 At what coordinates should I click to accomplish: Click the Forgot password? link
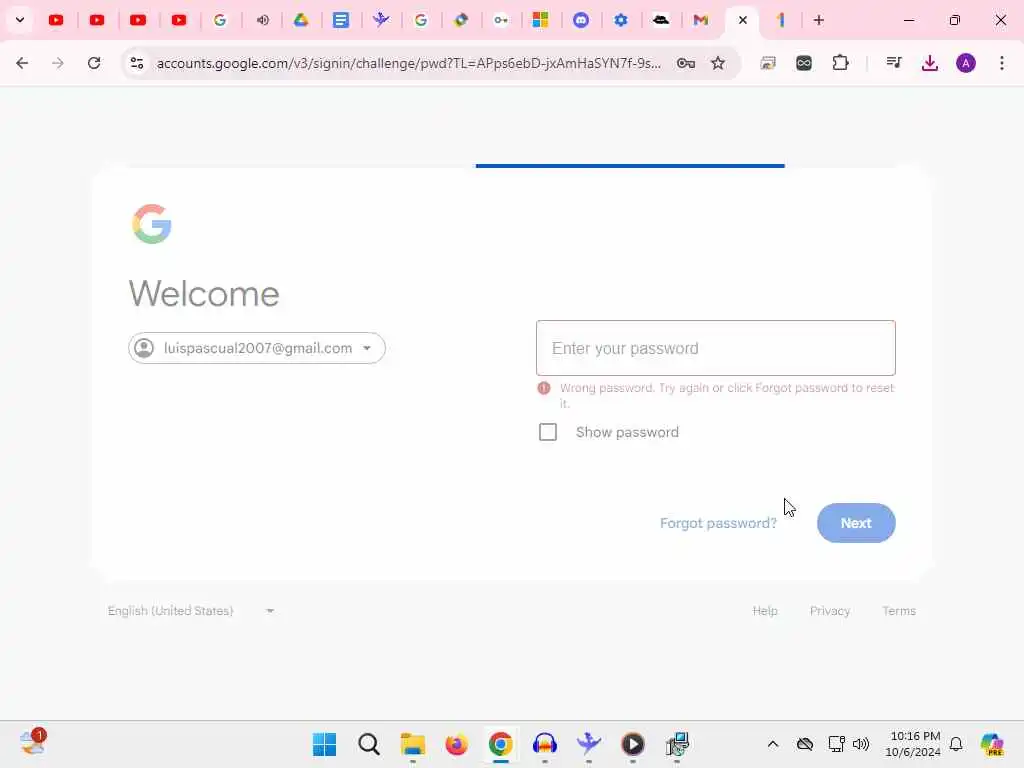(x=718, y=523)
